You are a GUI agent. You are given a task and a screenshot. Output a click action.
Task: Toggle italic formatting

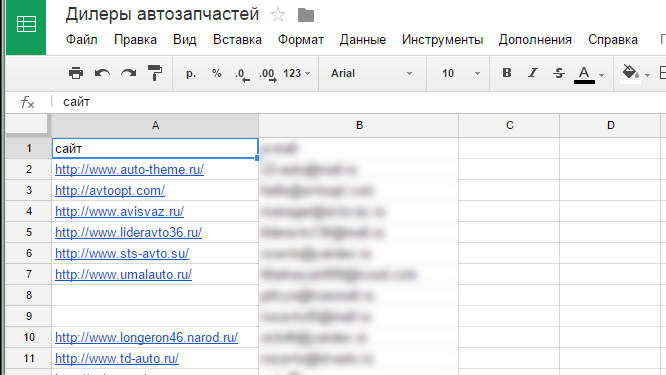pos(533,73)
